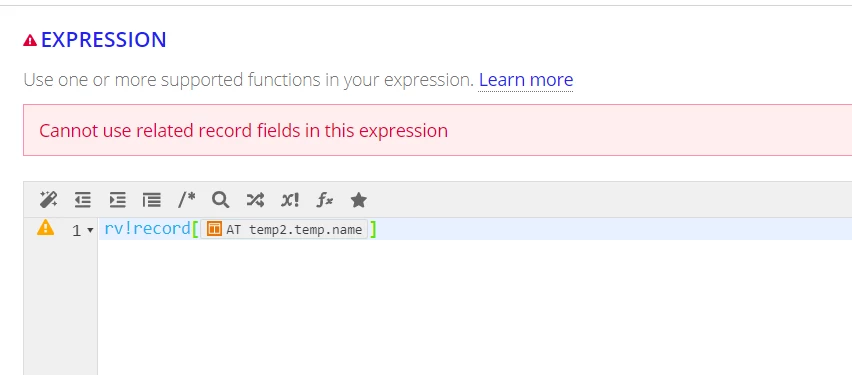Click the magic wand format expression icon
The height and width of the screenshot is (375, 852).
point(48,200)
